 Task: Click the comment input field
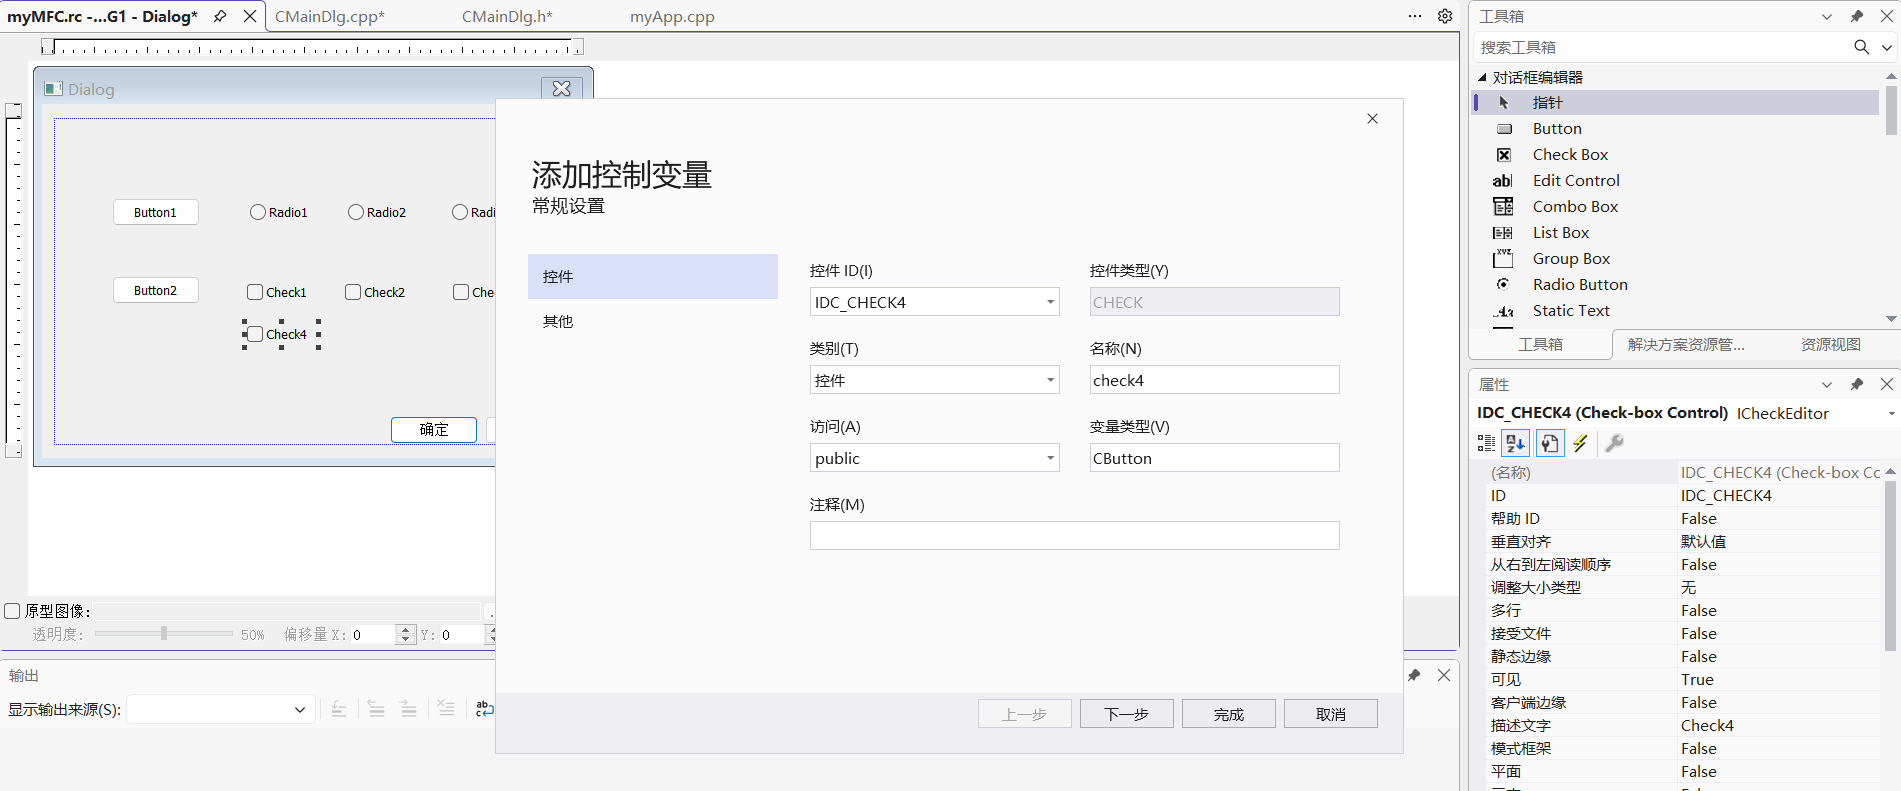[1074, 536]
